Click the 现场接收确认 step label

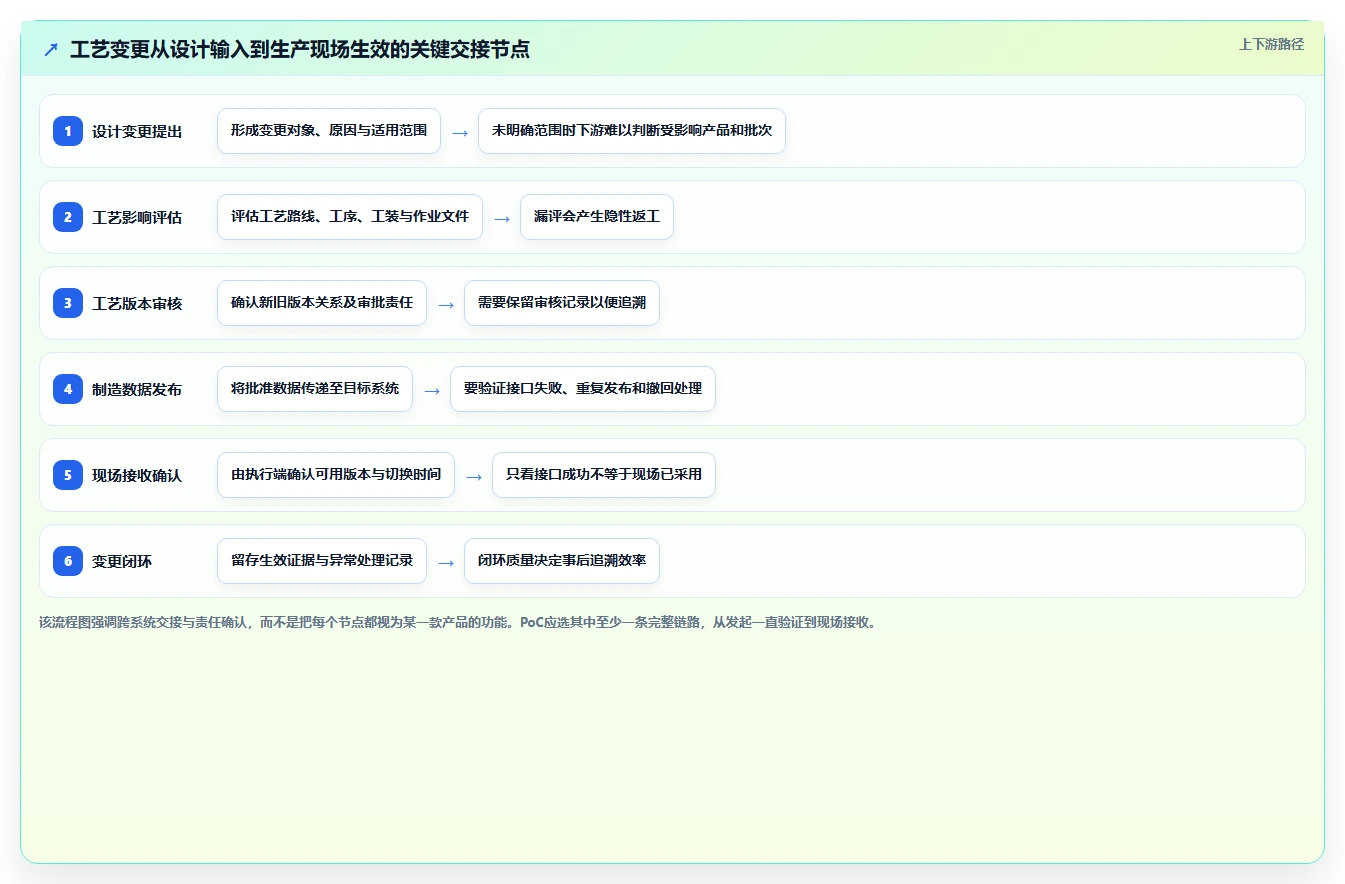click(x=137, y=475)
